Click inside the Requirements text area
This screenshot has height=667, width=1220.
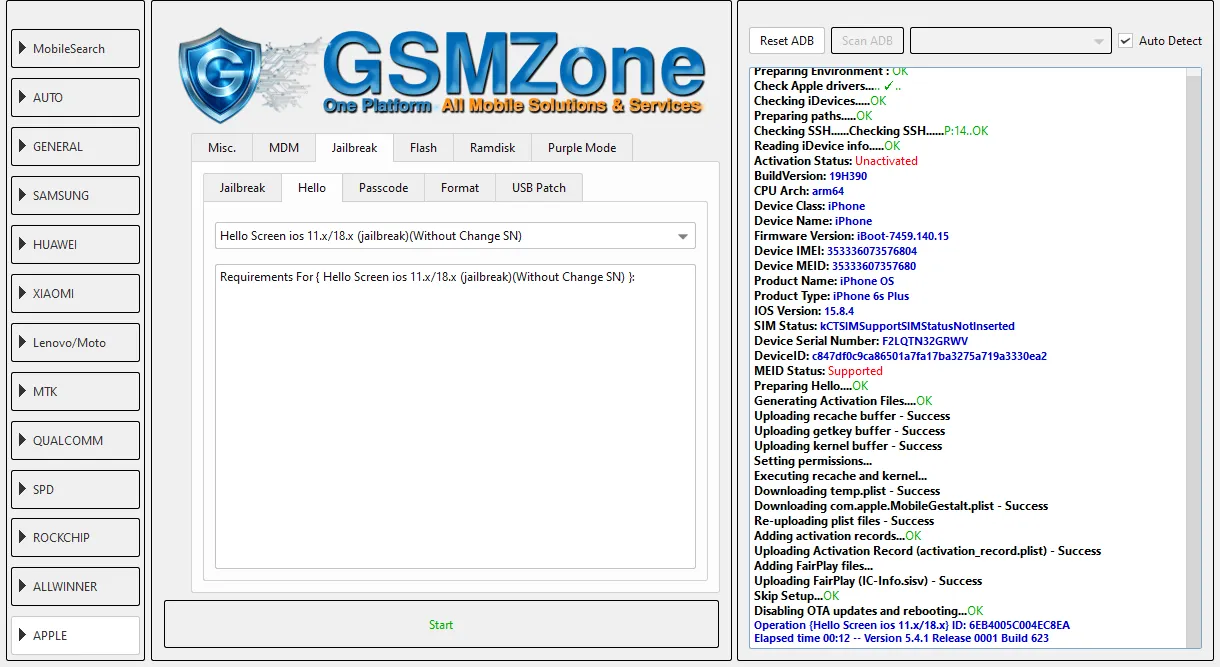(455, 420)
